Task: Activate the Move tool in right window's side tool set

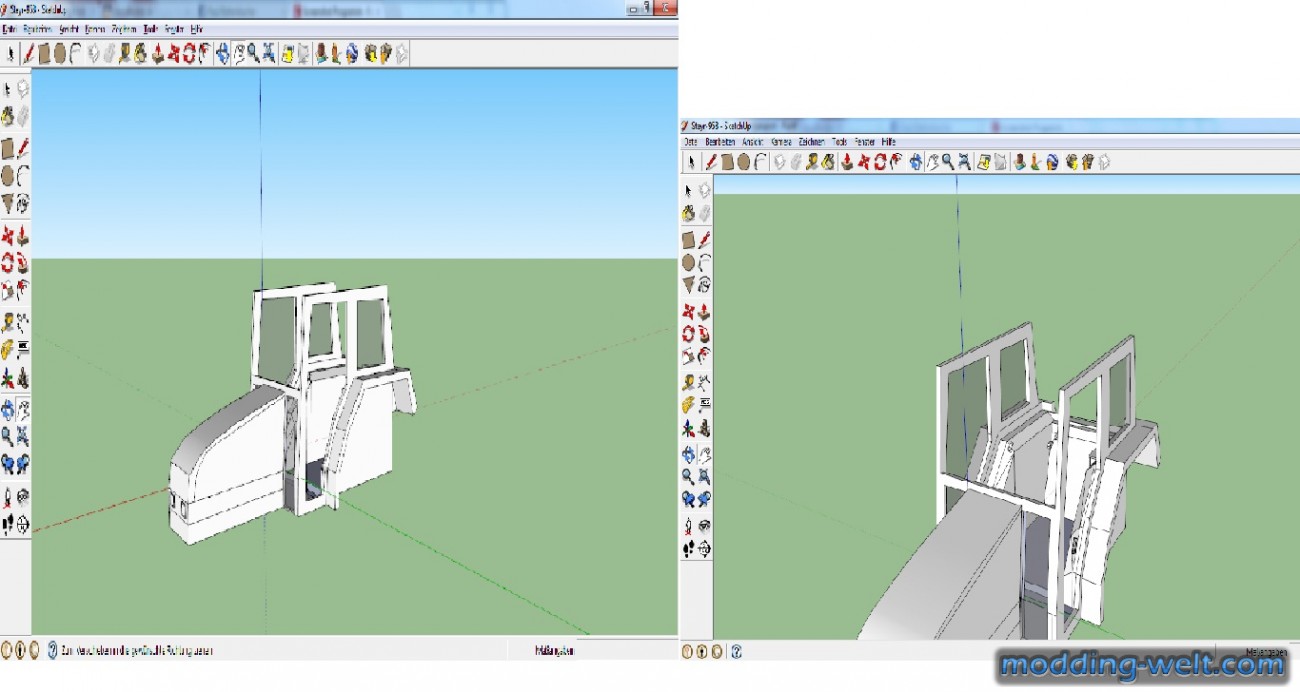Action: click(688, 312)
